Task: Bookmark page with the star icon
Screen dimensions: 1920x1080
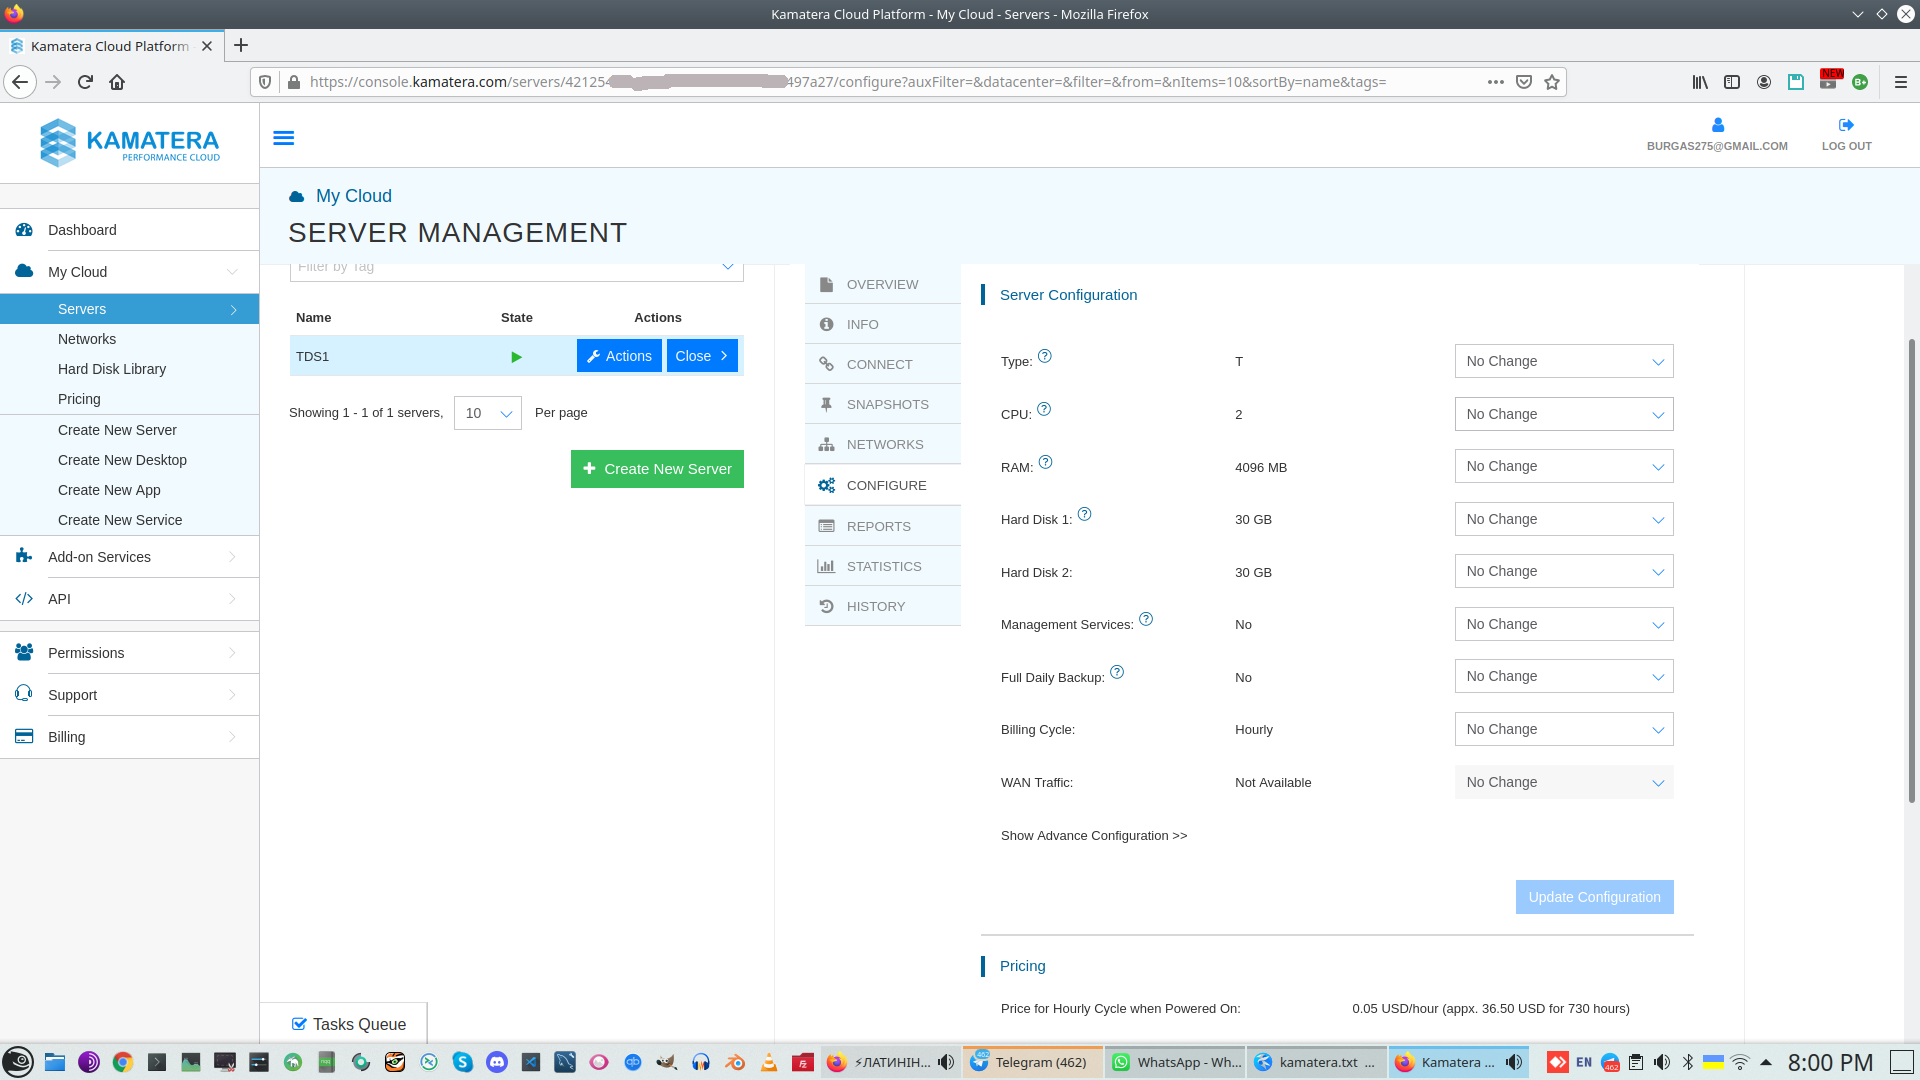Action: (x=1552, y=82)
